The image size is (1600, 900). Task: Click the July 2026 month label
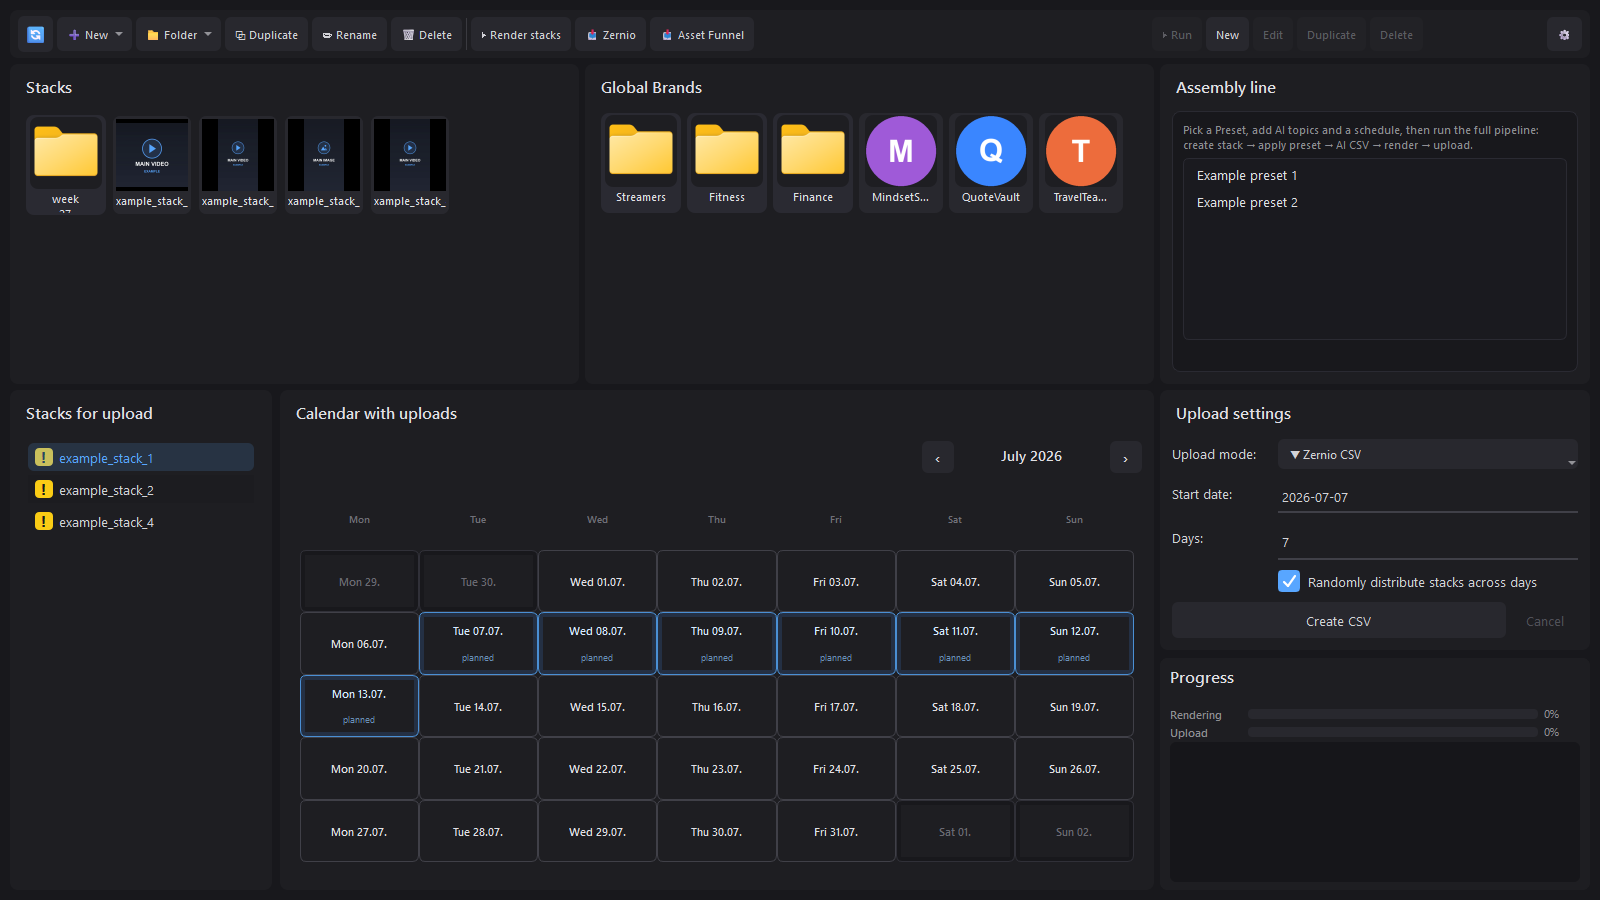(1032, 456)
